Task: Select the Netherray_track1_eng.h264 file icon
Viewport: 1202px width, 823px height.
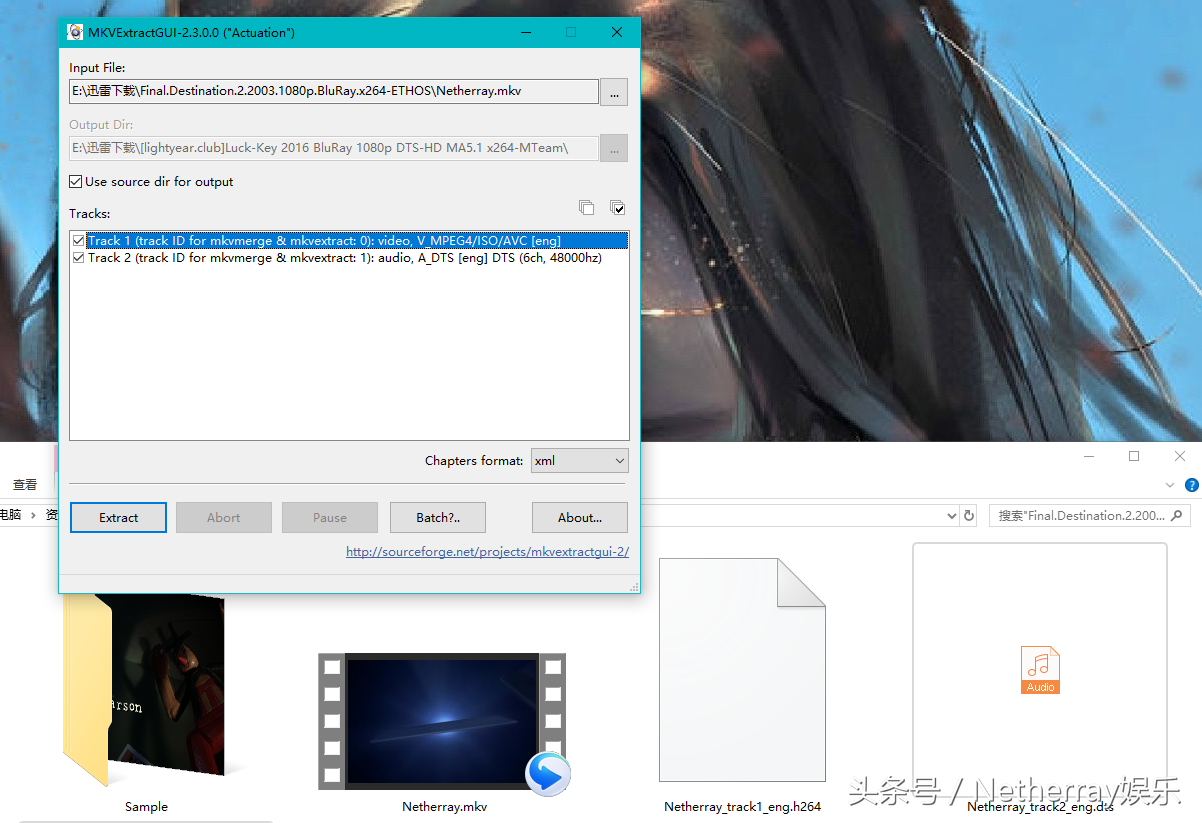Action: (742, 669)
